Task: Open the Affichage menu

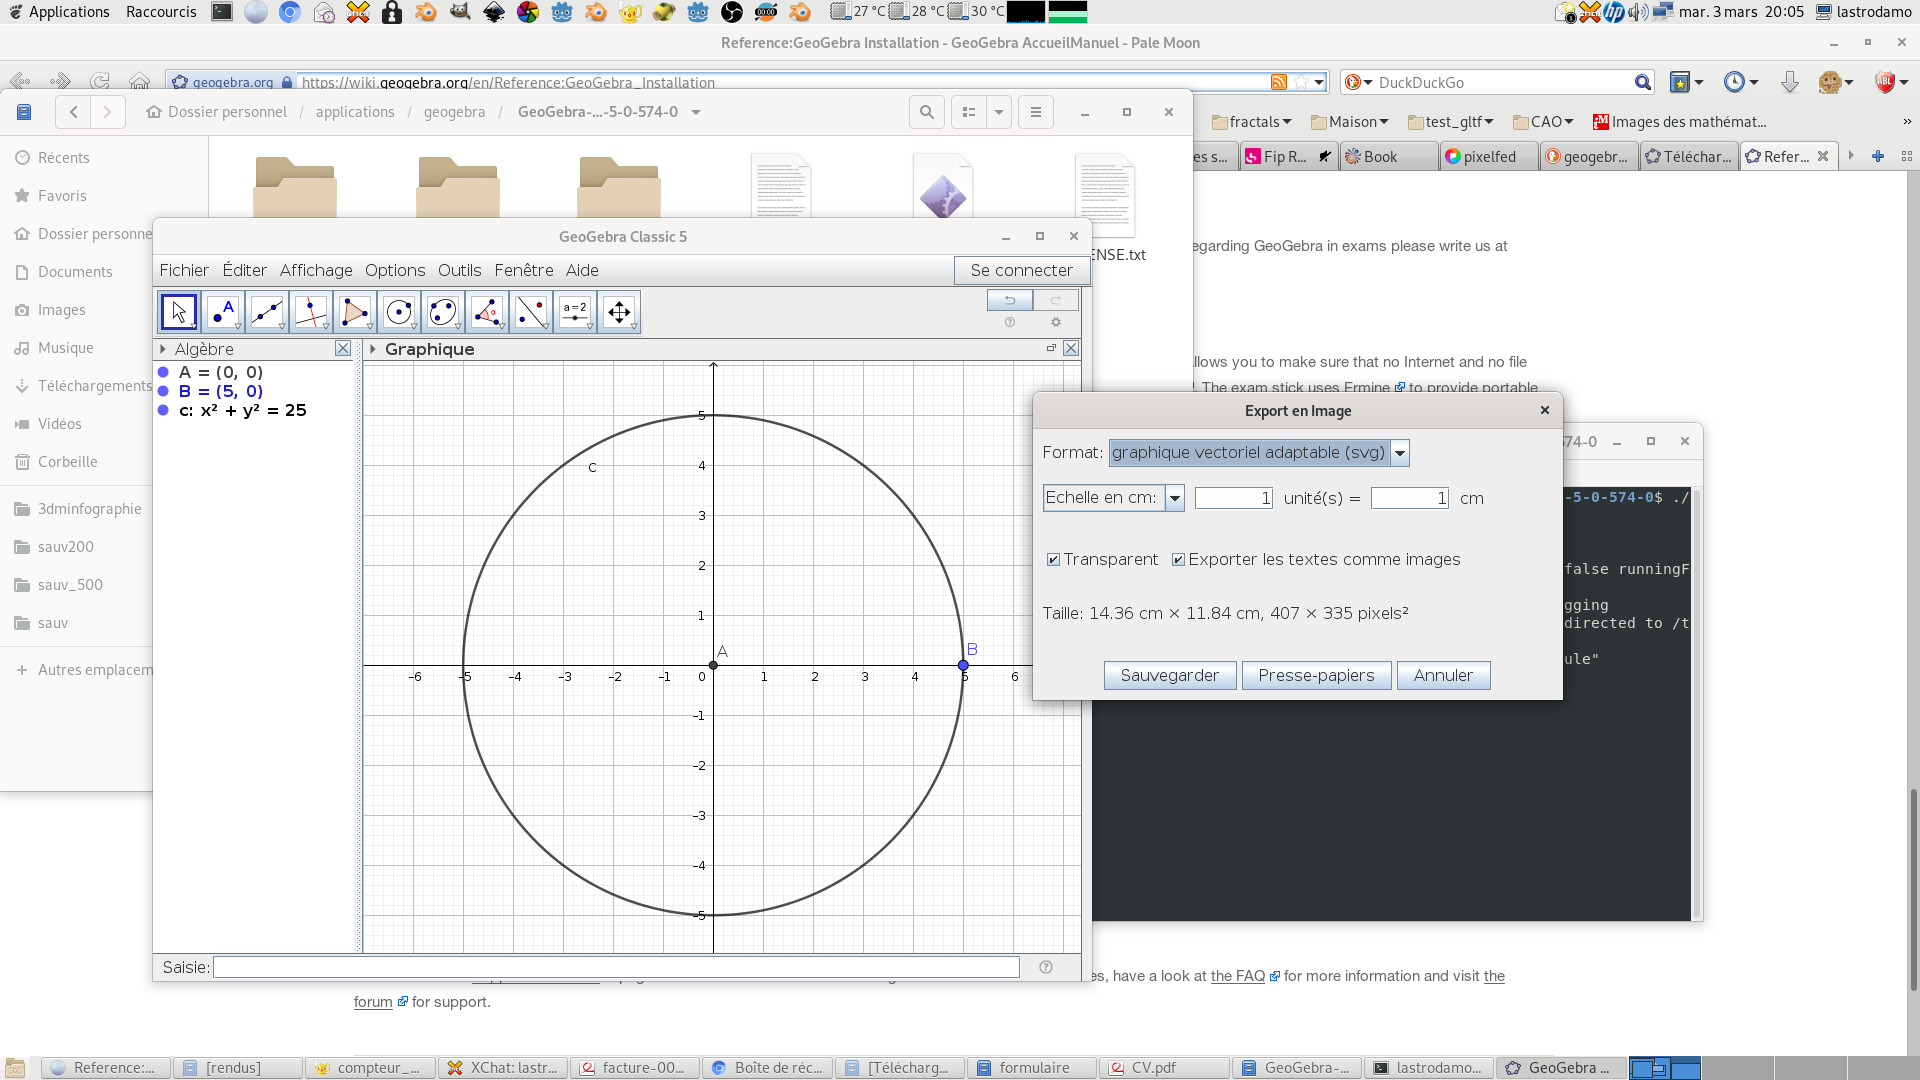Action: 316,270
